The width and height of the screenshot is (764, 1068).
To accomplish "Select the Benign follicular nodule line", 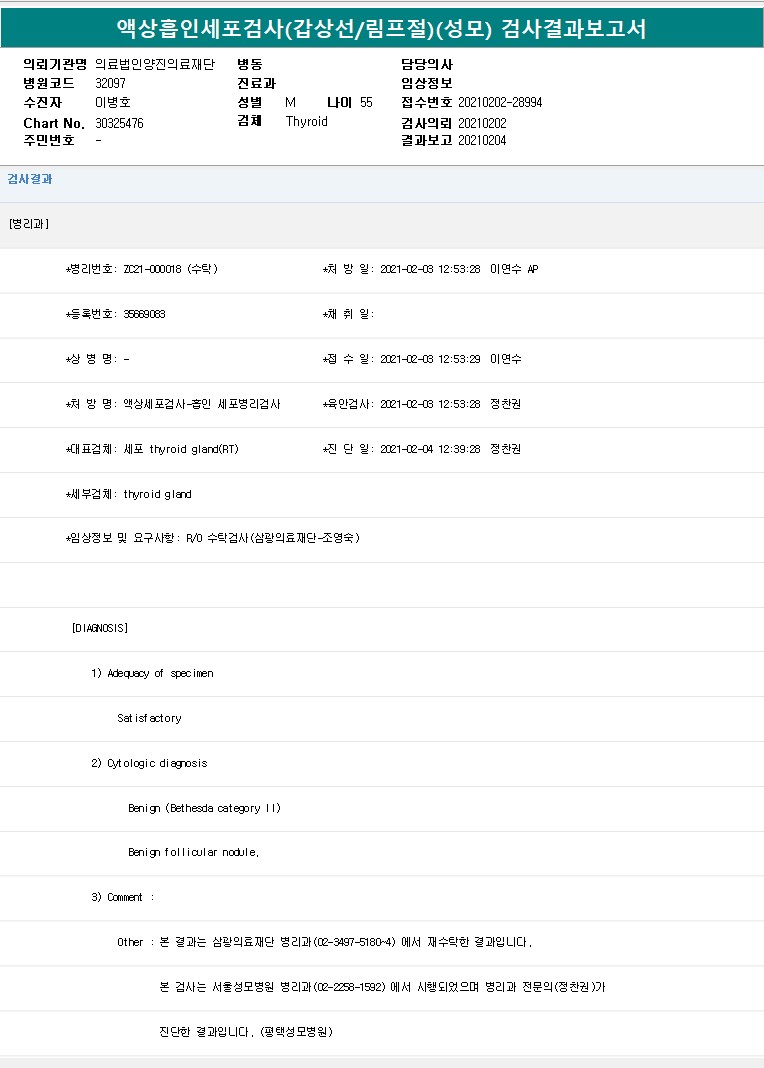I will pos(193,852).
